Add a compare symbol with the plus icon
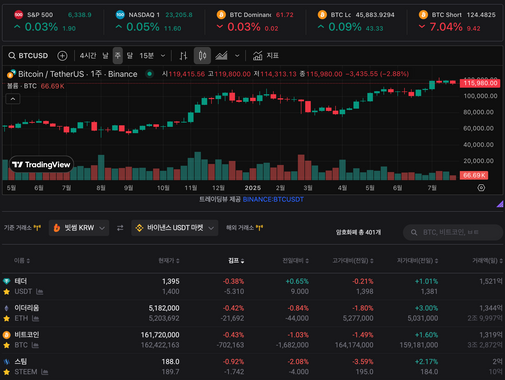This screenshot has height=380, width=505. tap(62, 56)
